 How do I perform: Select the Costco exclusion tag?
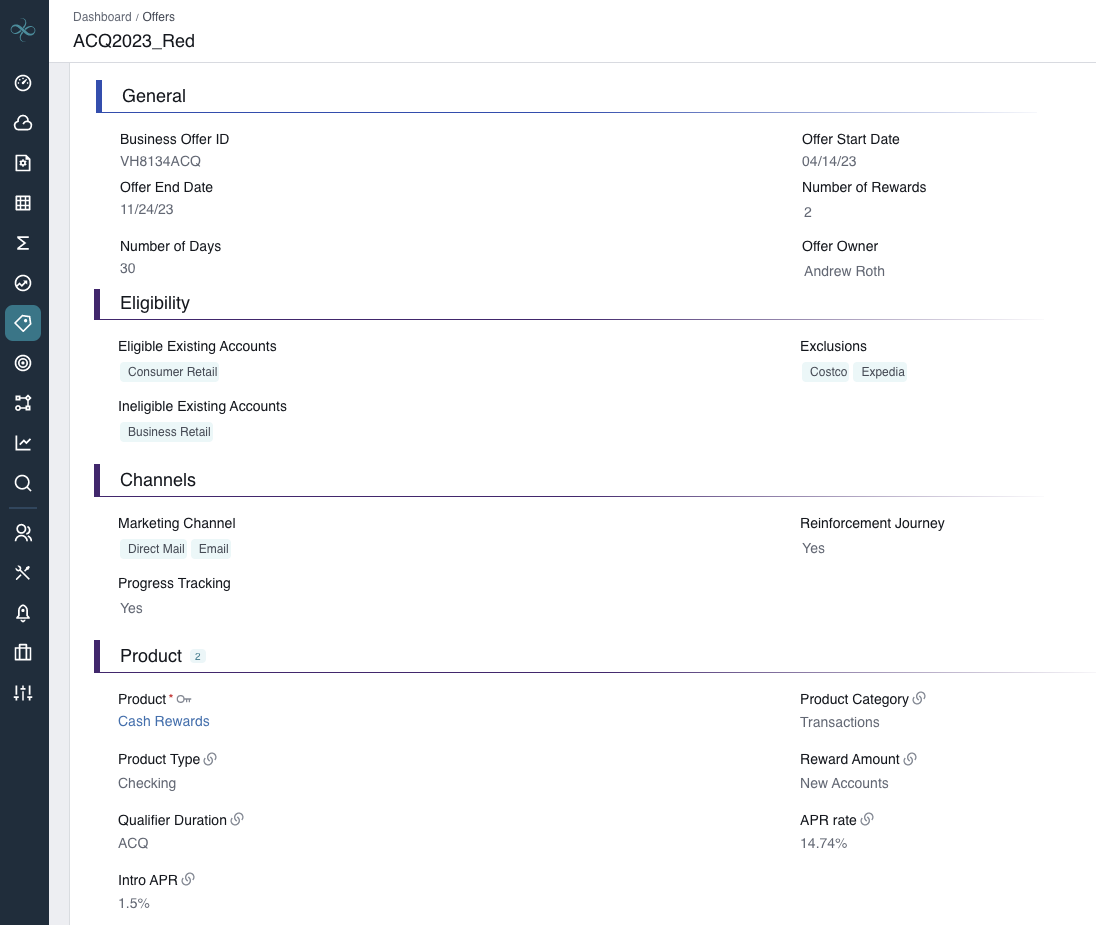tap(828, 372)
